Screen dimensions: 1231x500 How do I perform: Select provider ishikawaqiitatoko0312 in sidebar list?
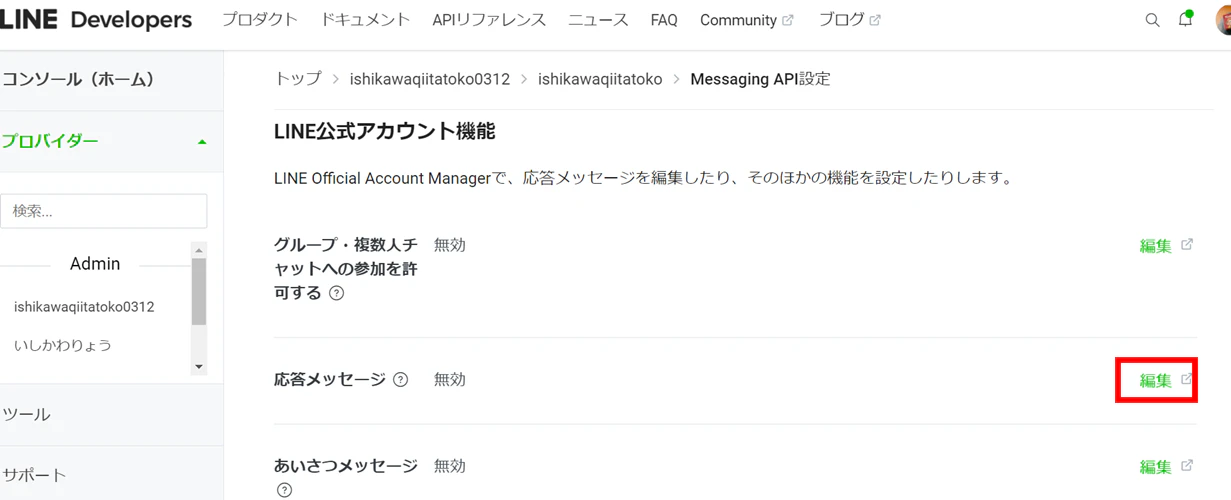(x=84, y=307)
